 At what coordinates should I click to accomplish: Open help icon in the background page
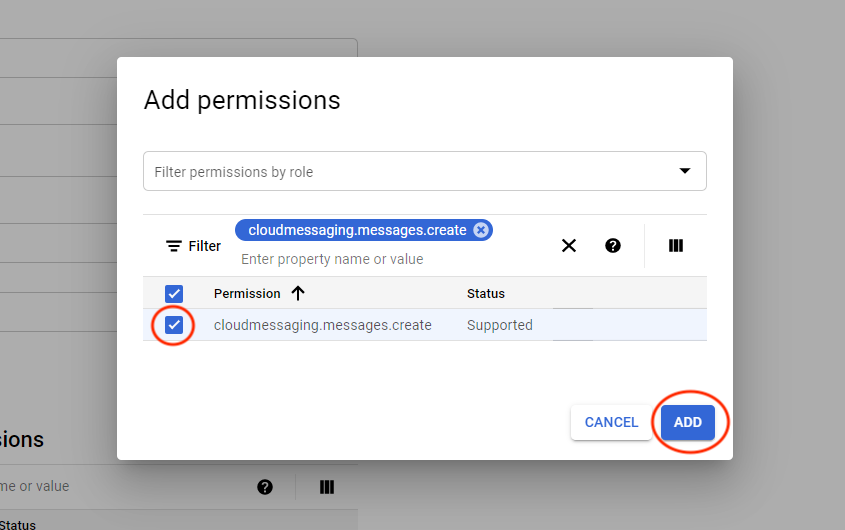[x=265, y=487]
